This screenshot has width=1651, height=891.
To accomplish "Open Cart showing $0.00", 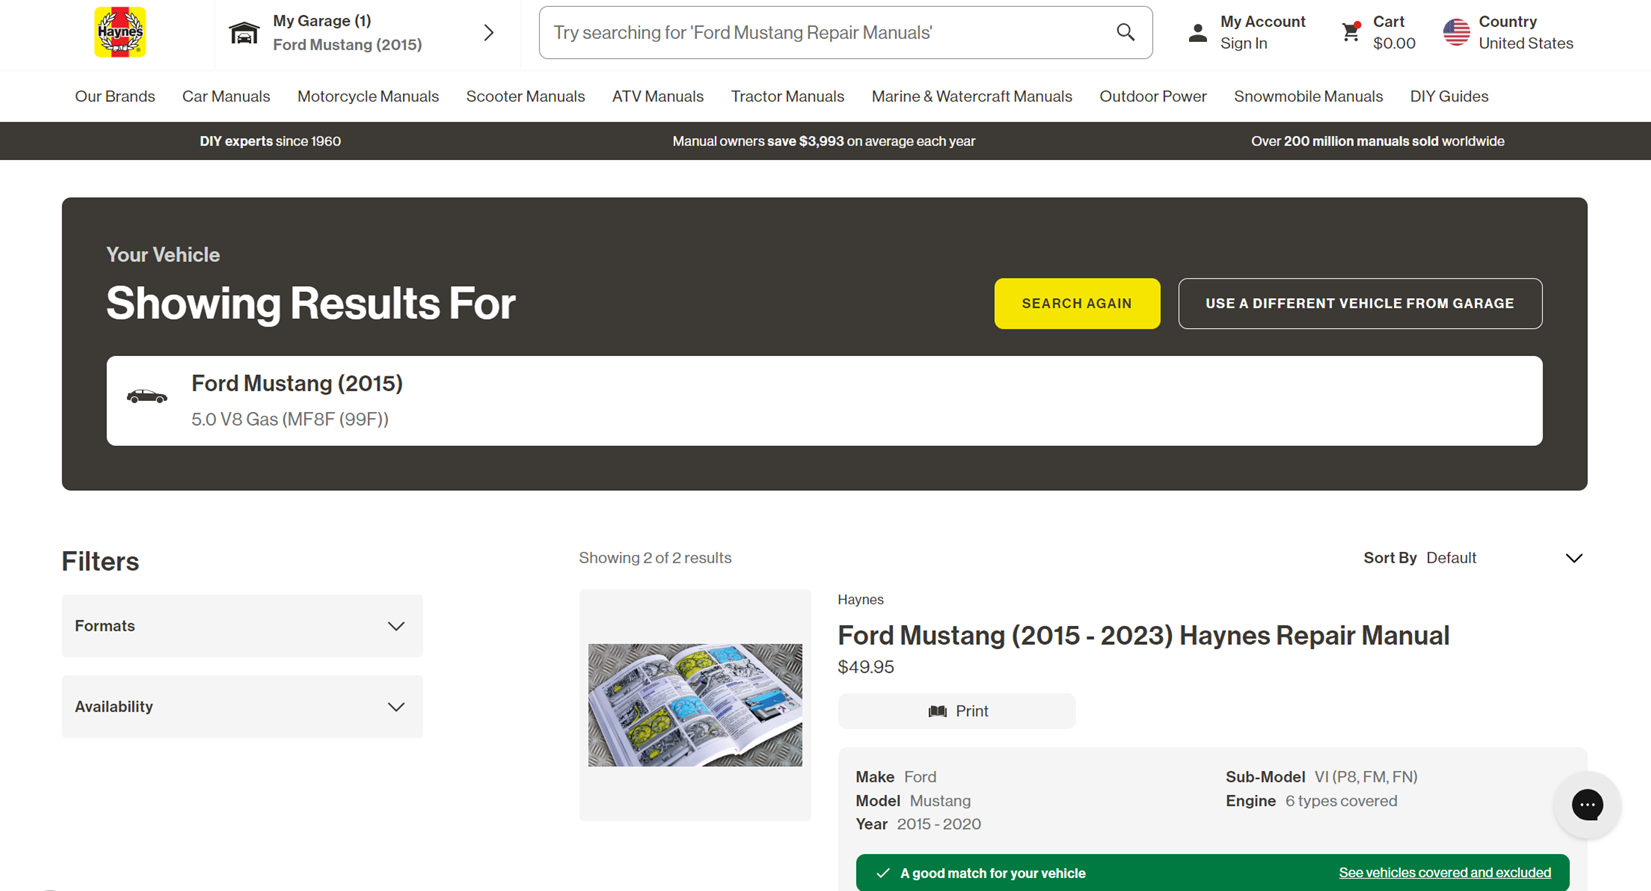I will pos(1393,33).
